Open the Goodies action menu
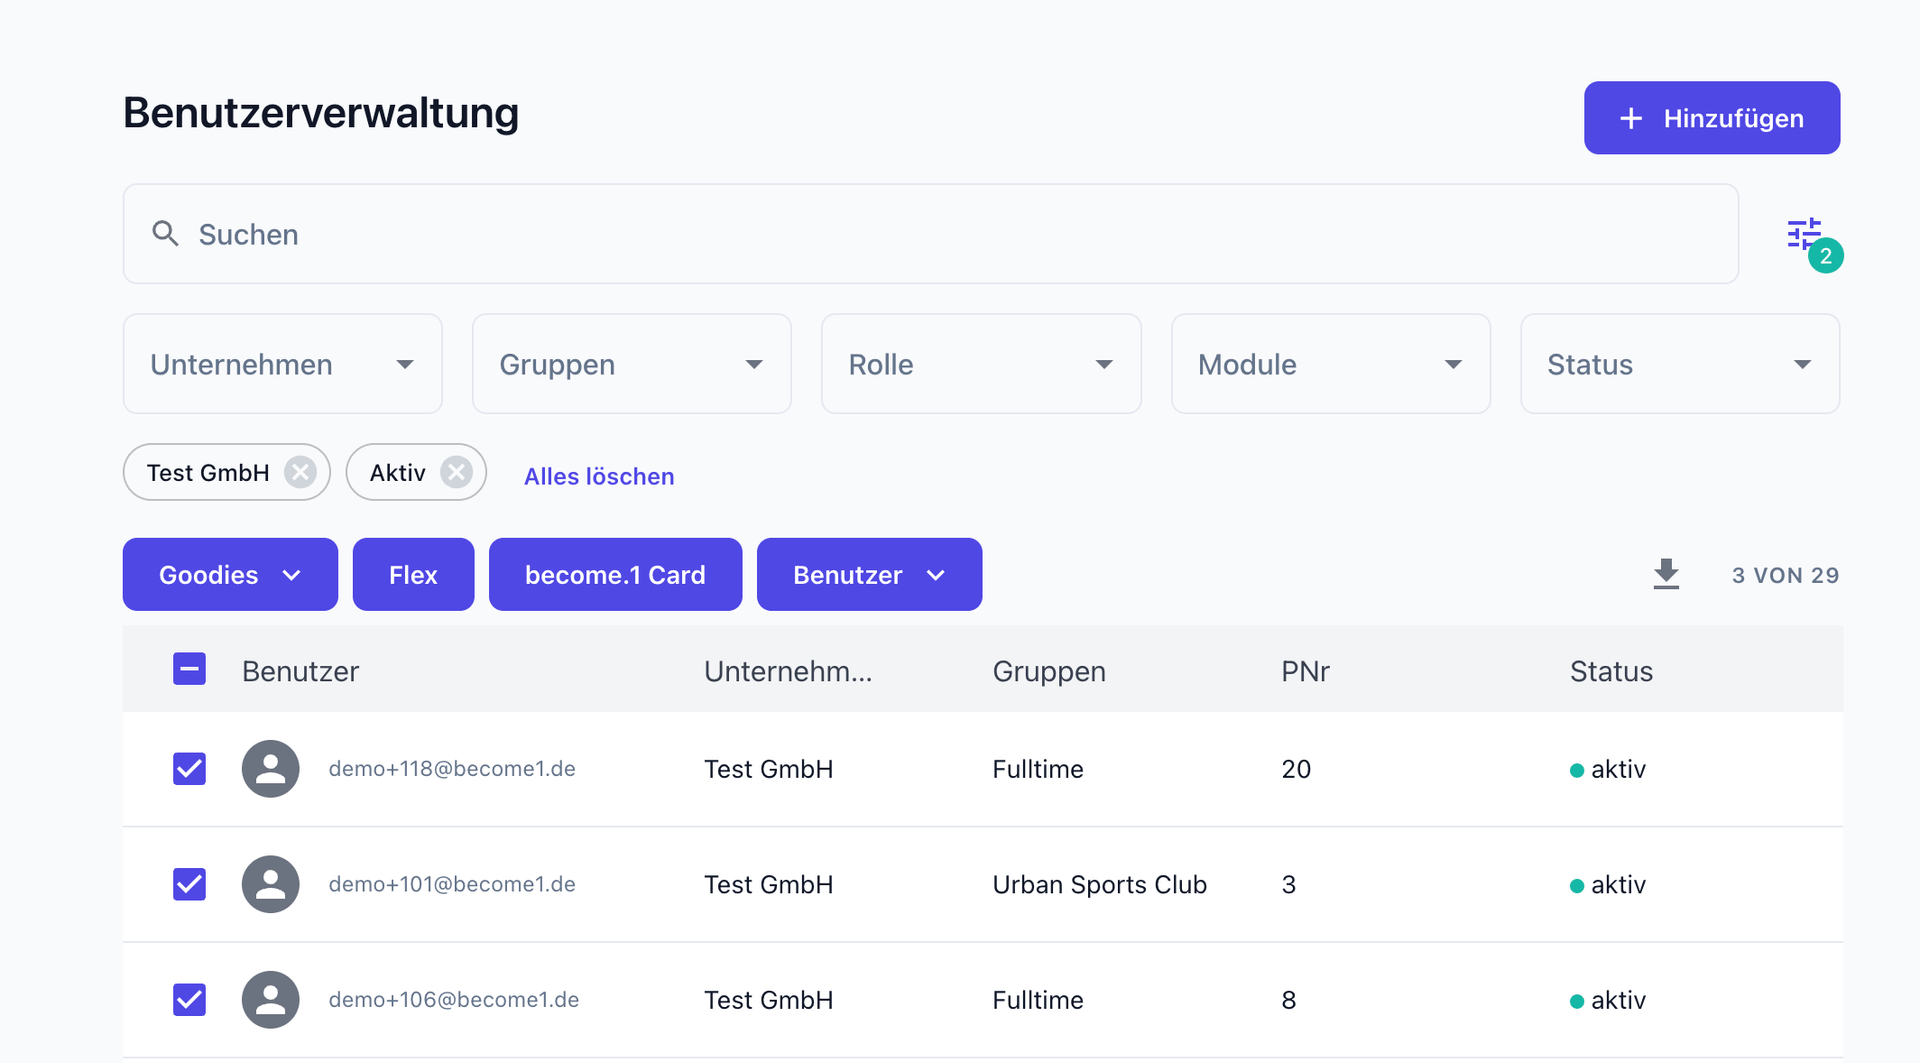This screenshot has width=1920, height=1063. coord(230,575)
